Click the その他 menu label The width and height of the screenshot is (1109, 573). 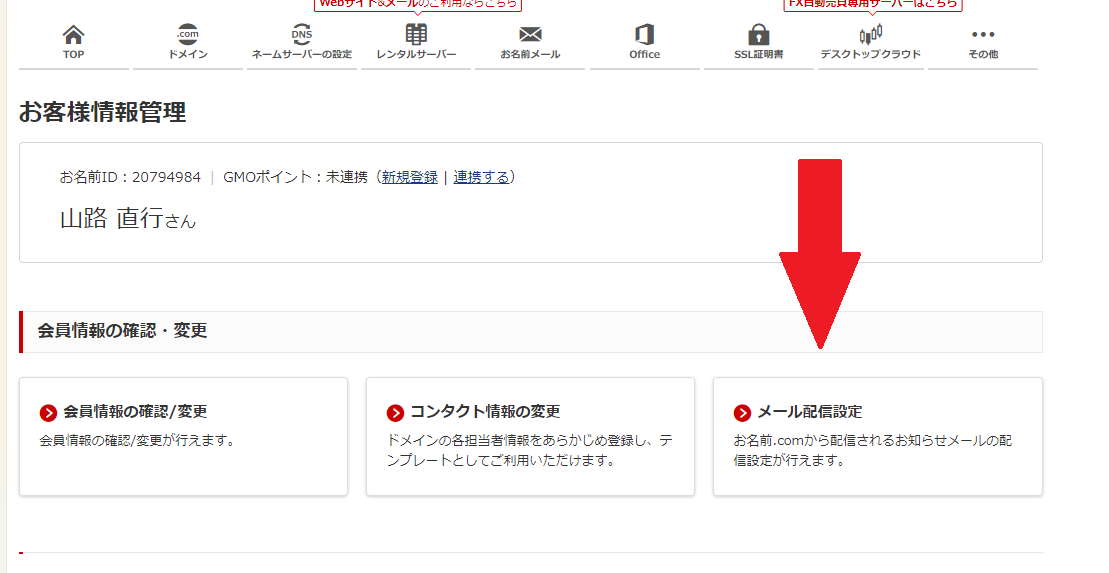click(983, 54)
